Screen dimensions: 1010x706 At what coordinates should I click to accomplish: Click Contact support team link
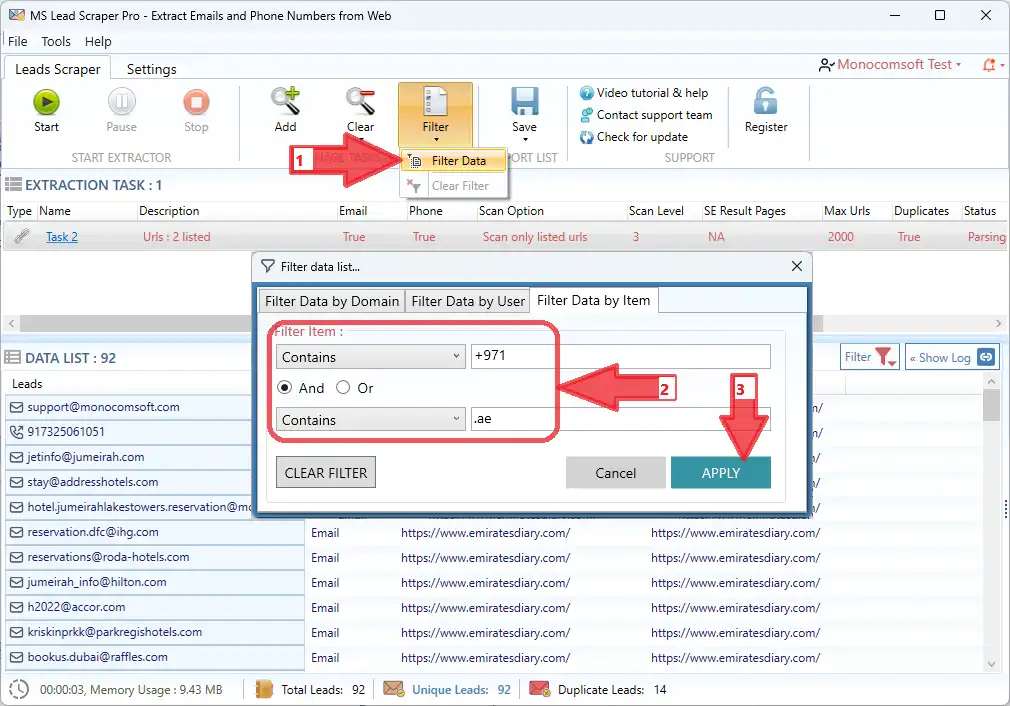pos(646,115)
